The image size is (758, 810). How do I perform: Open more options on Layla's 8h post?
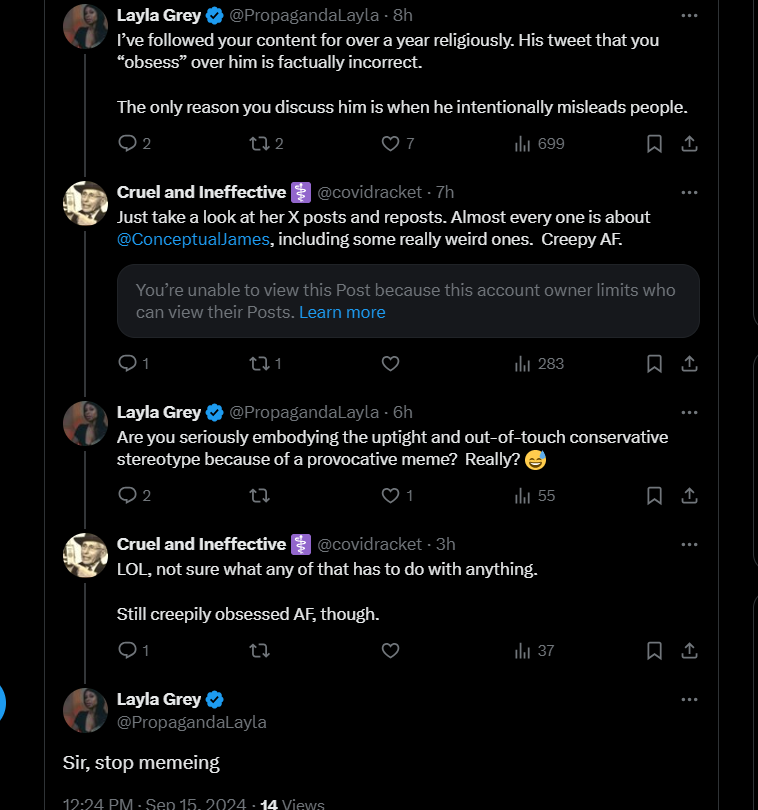tap(689, 15)
